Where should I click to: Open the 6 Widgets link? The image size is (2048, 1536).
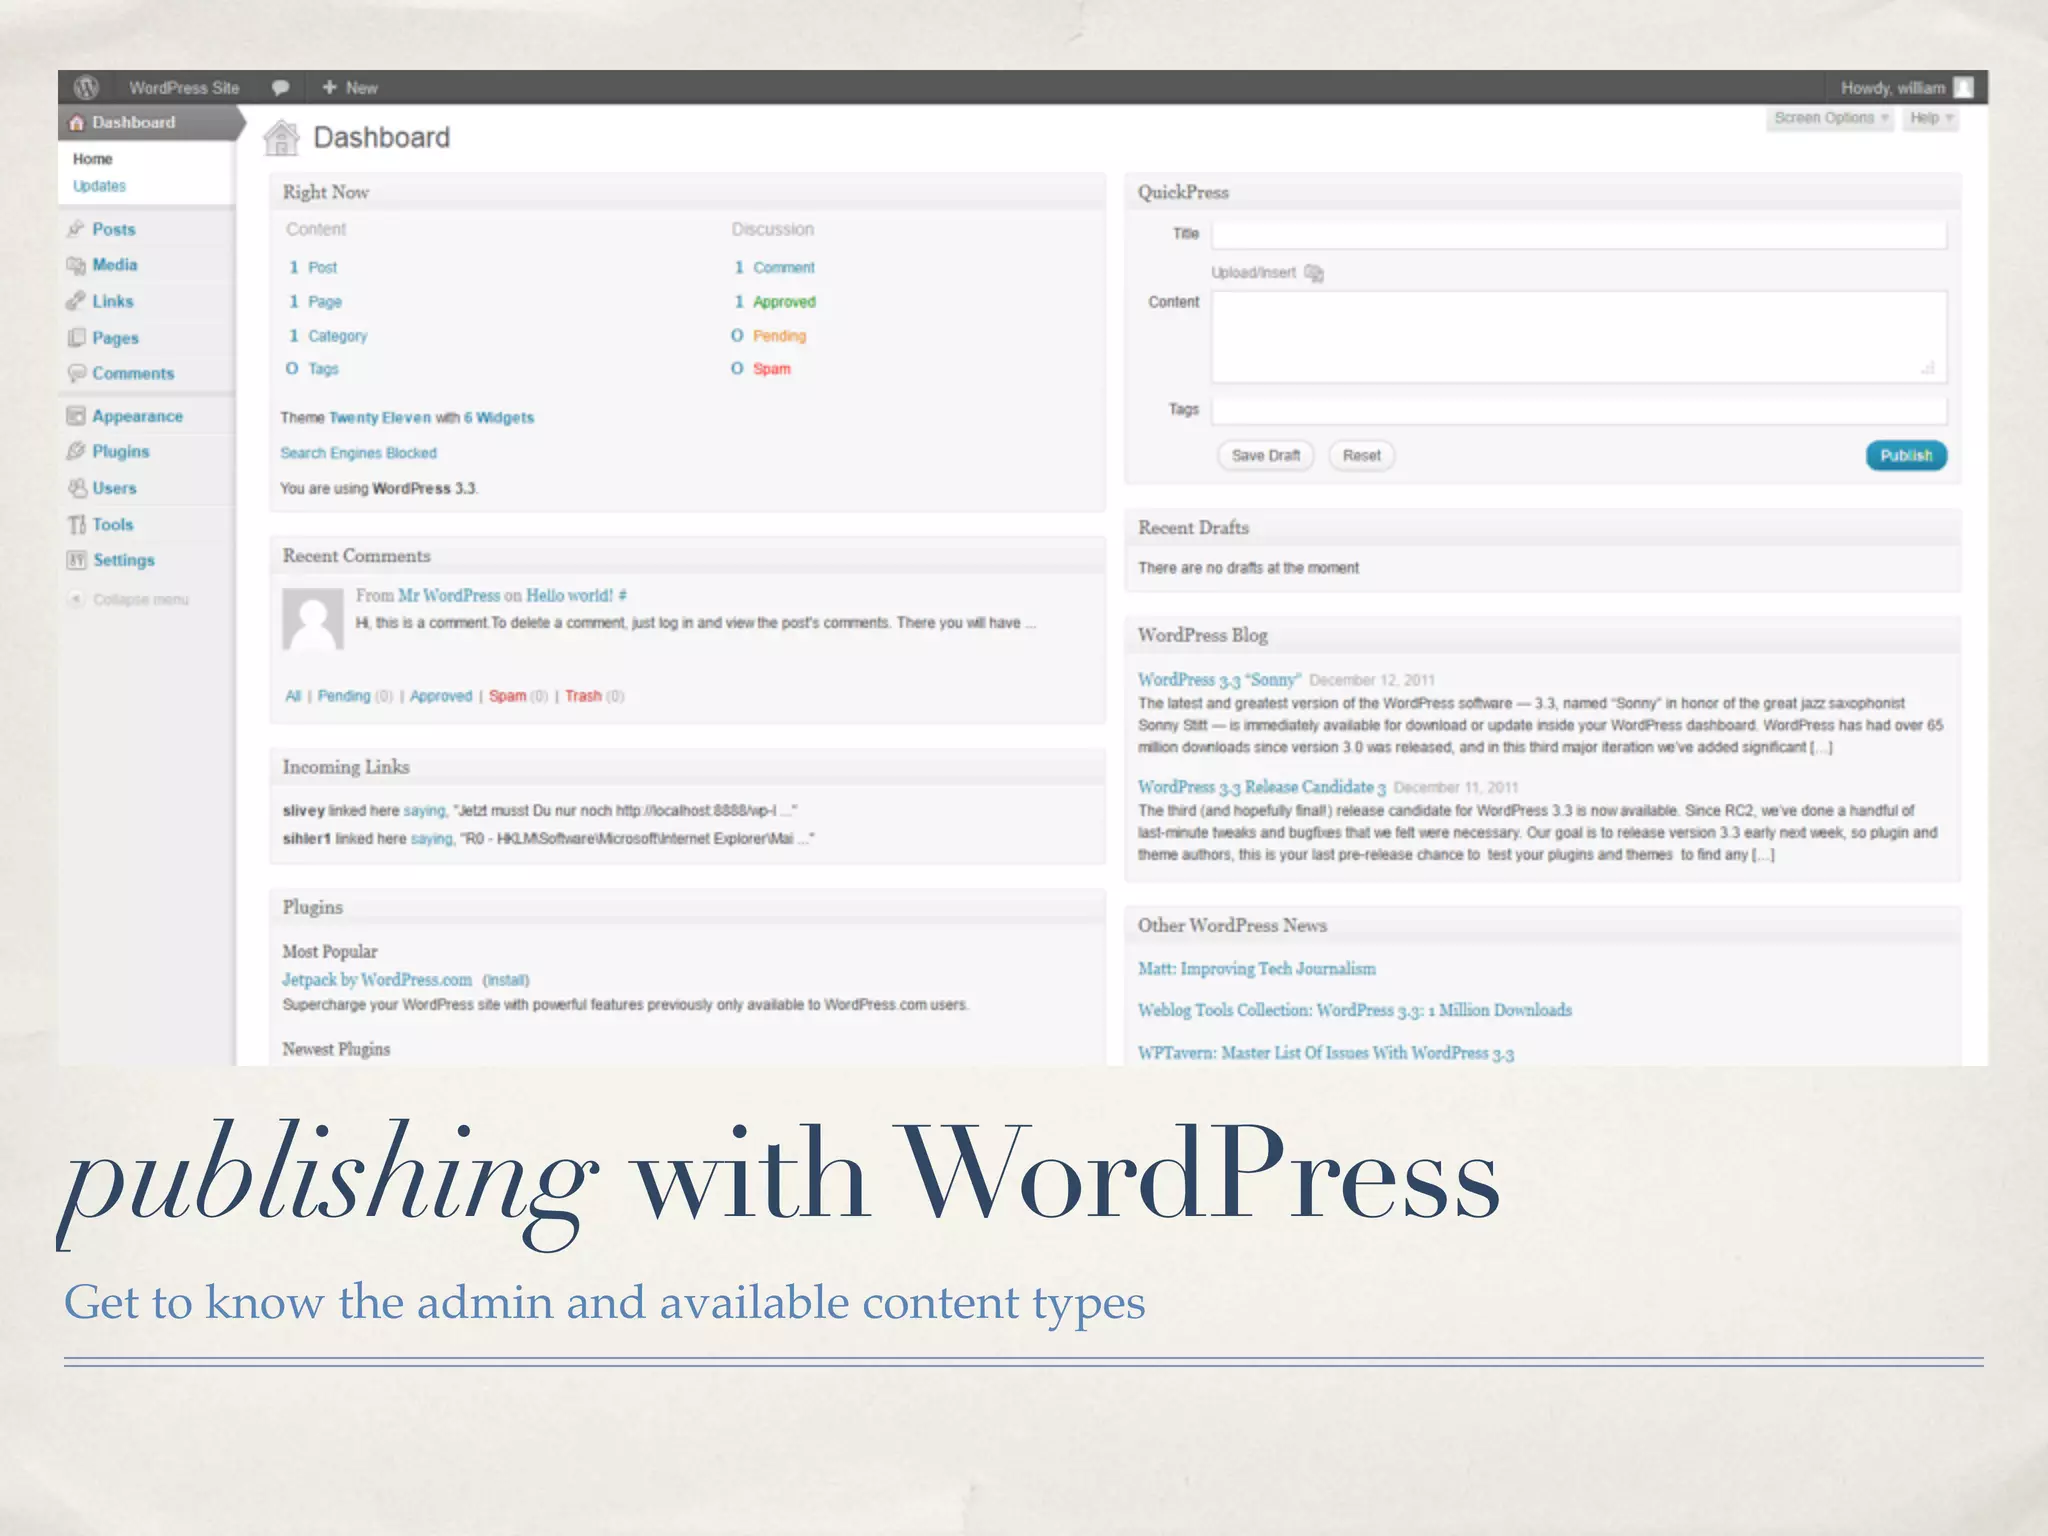pyautogui.click(x=499, y=418)
